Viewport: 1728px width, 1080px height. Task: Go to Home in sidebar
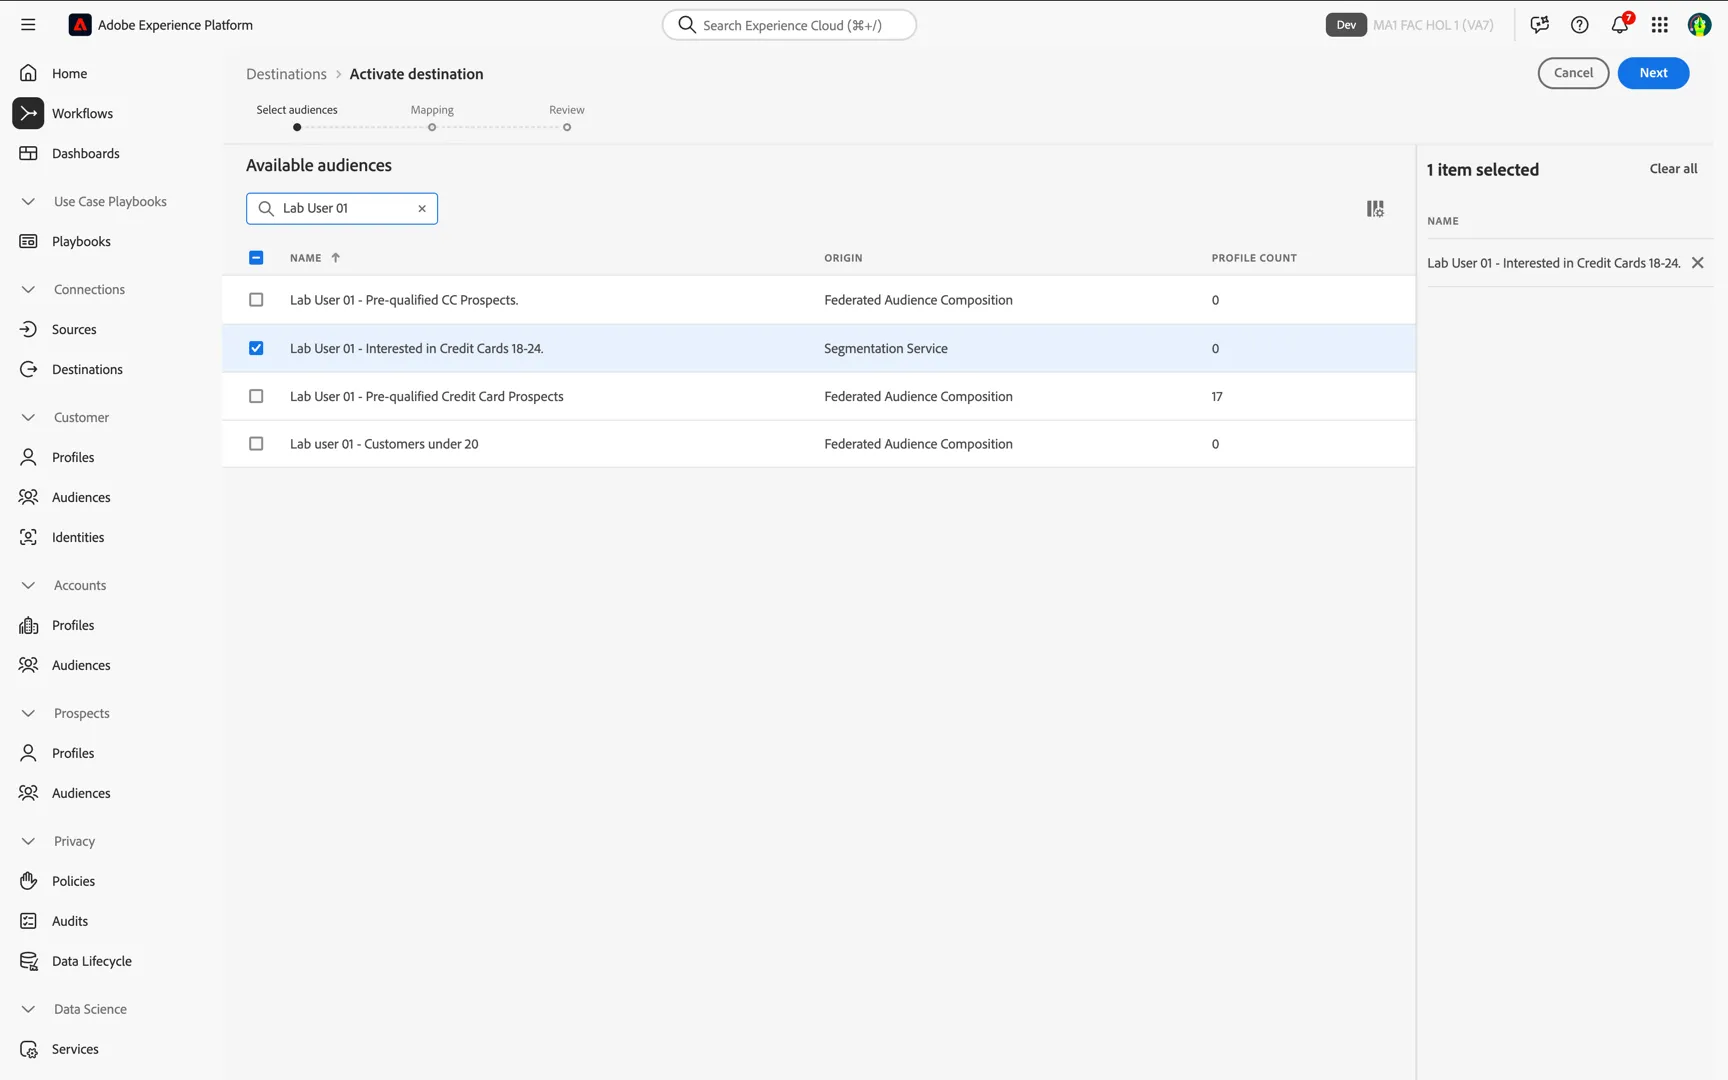(69, 73)
